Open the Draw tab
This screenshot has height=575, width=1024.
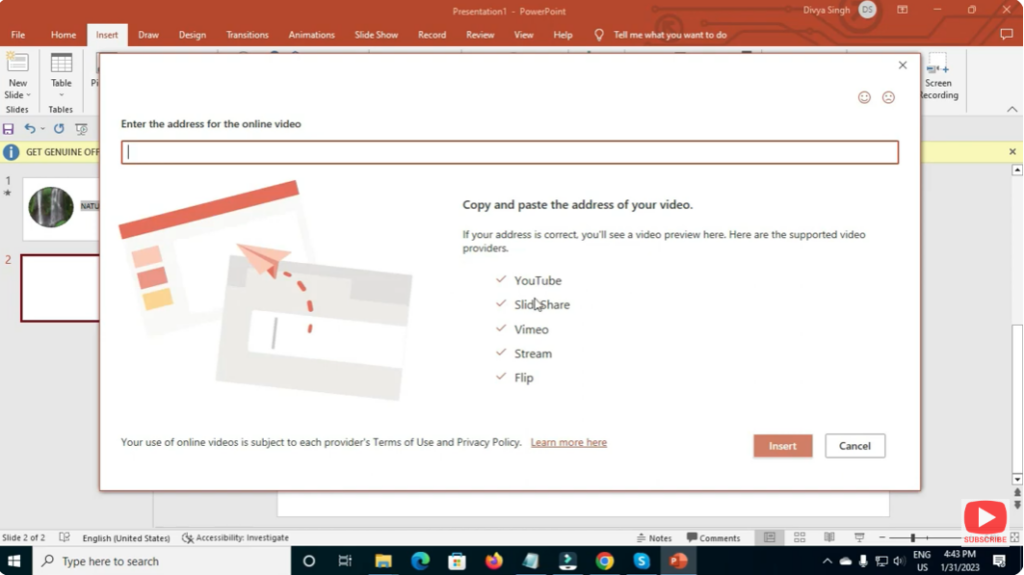[148, 35]
